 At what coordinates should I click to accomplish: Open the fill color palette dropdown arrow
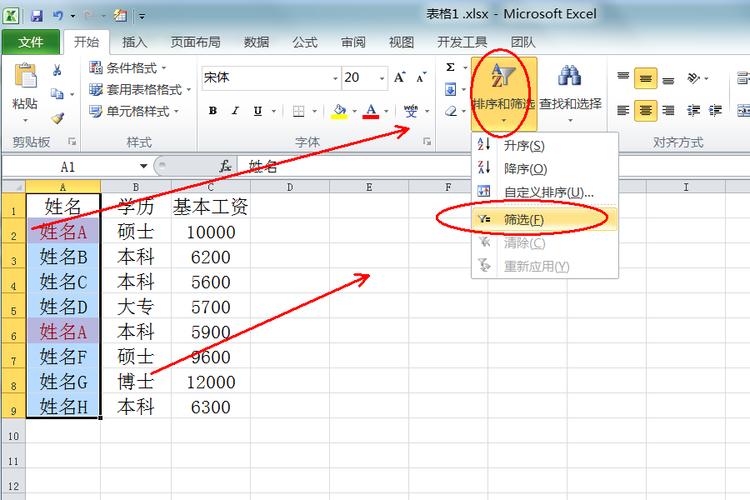[x=354, y=111]
